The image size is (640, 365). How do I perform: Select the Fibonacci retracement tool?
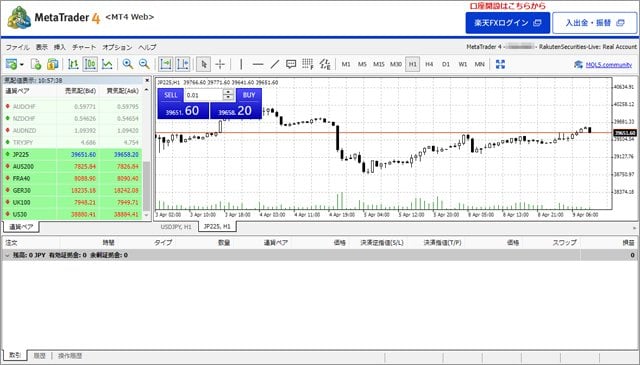coord(308,64)
